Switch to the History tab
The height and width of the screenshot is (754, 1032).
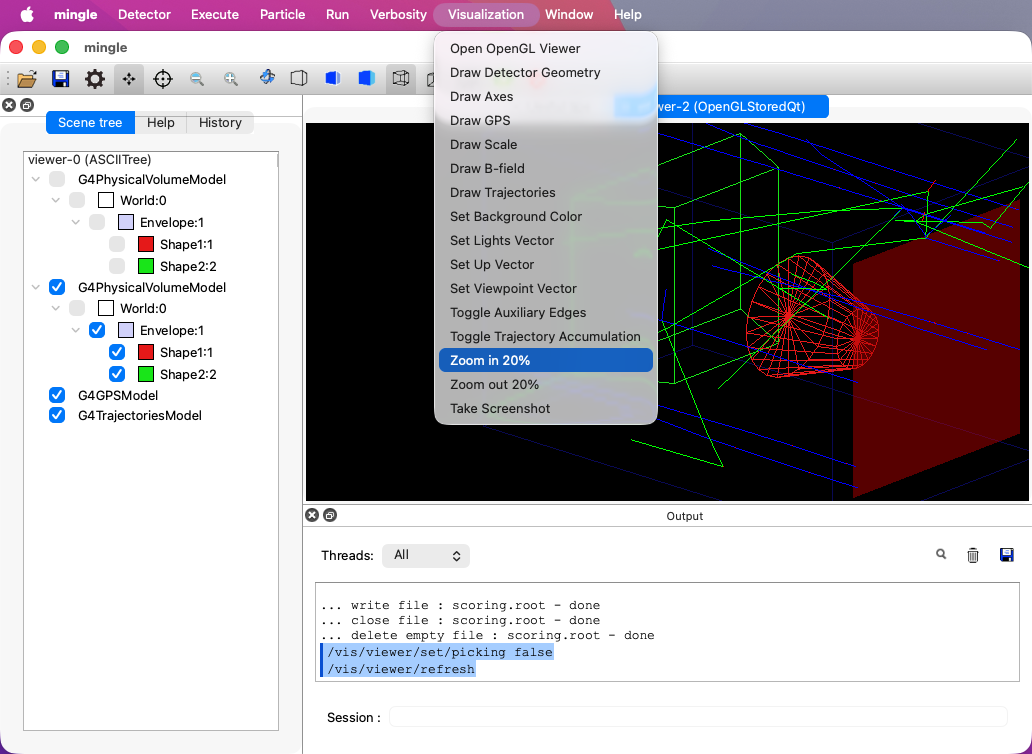point(220,122)
